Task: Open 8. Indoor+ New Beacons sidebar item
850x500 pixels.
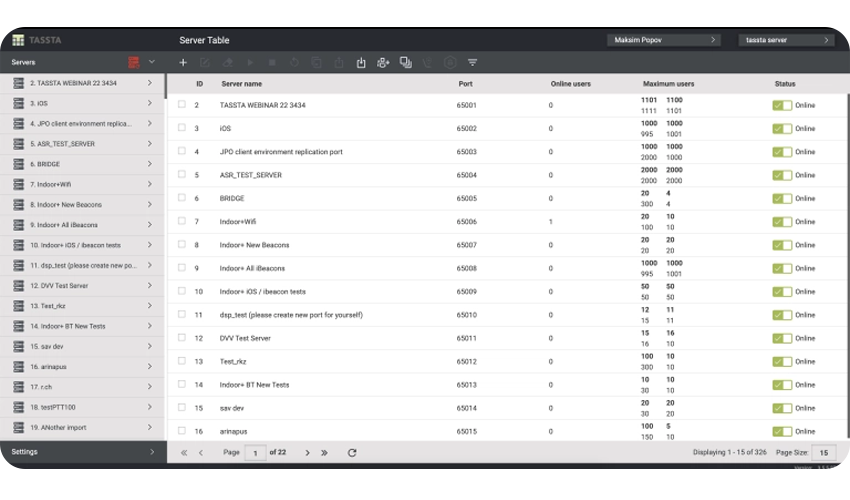Action: (x=82, y=204)
